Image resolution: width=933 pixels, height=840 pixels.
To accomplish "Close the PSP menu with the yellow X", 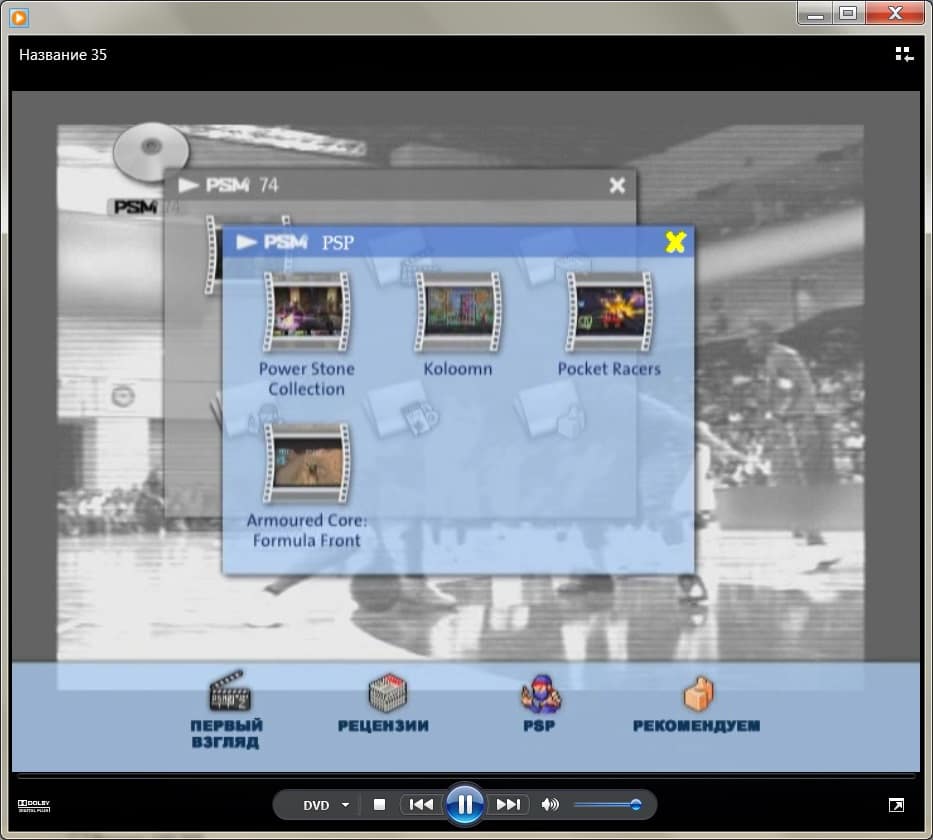I will click(x=675, y=242).
